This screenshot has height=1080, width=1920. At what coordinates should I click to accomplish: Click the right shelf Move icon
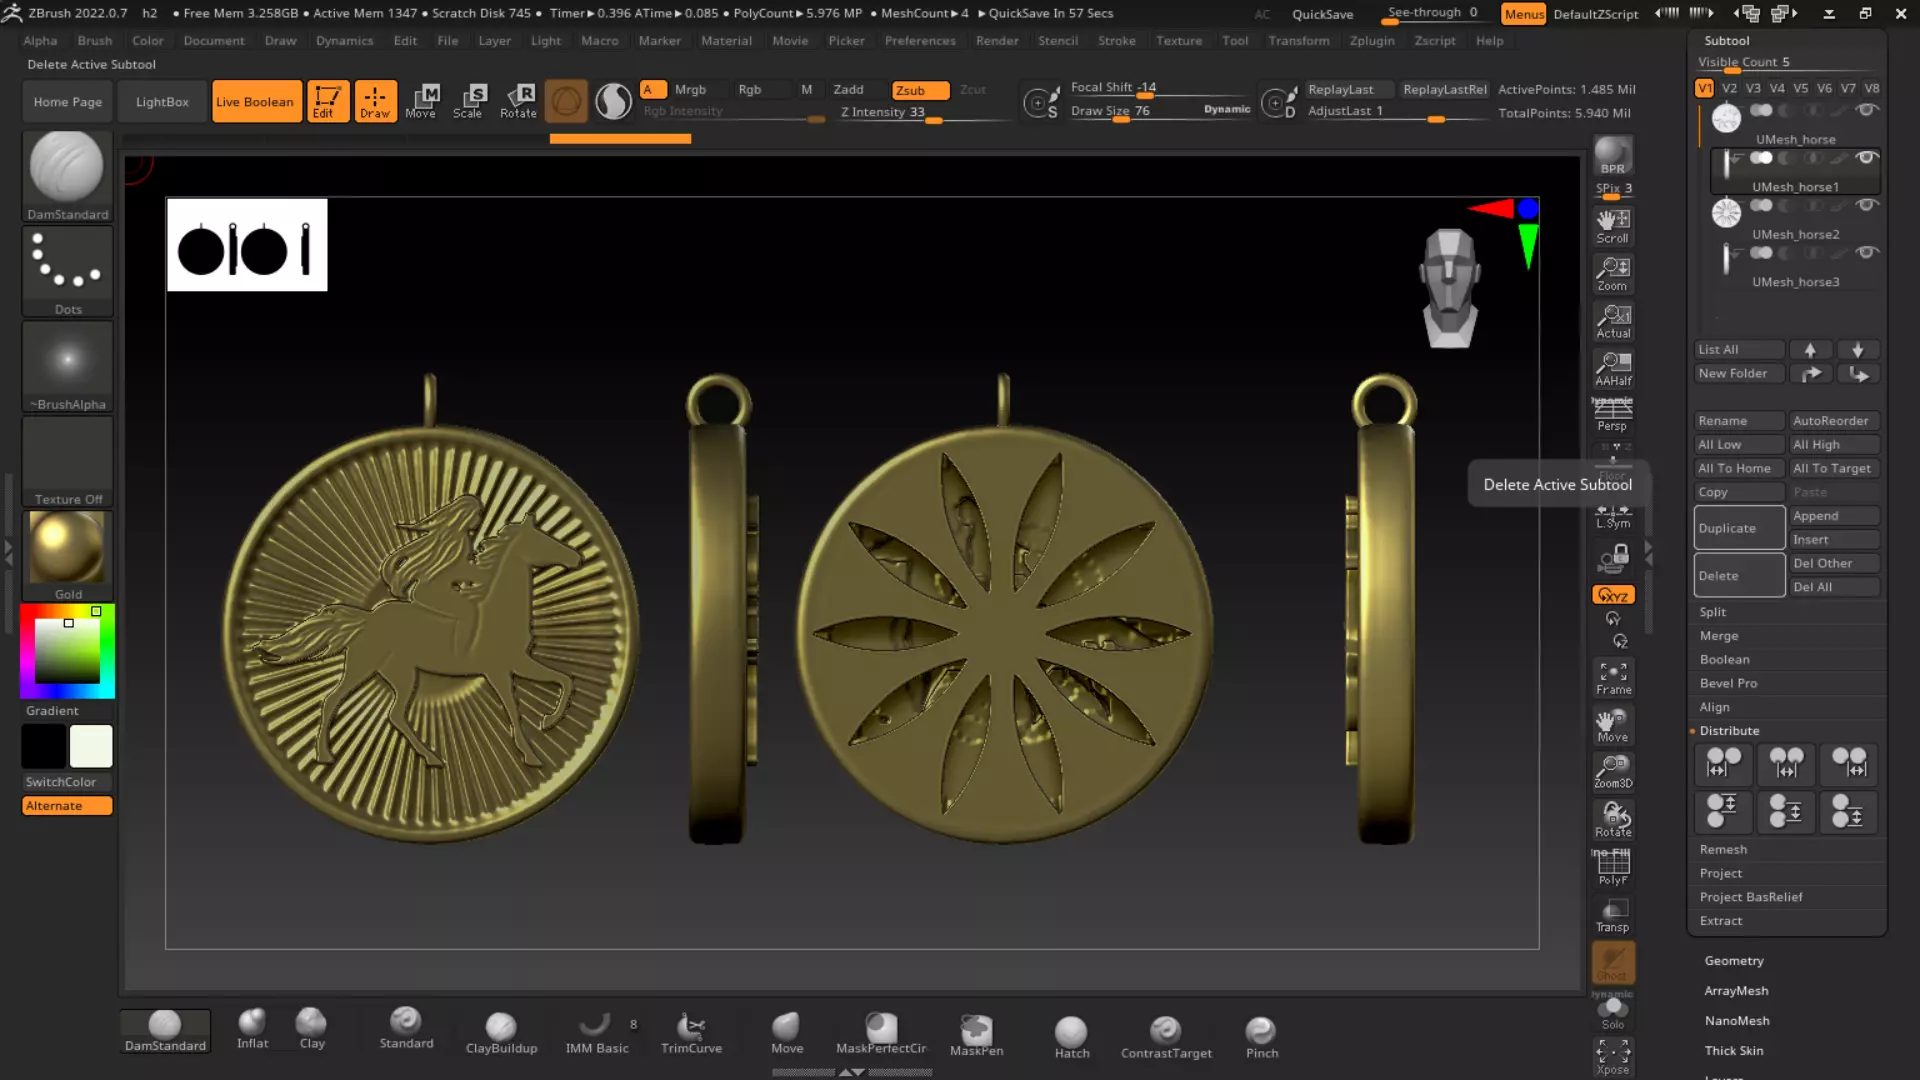click(1612, 725)
